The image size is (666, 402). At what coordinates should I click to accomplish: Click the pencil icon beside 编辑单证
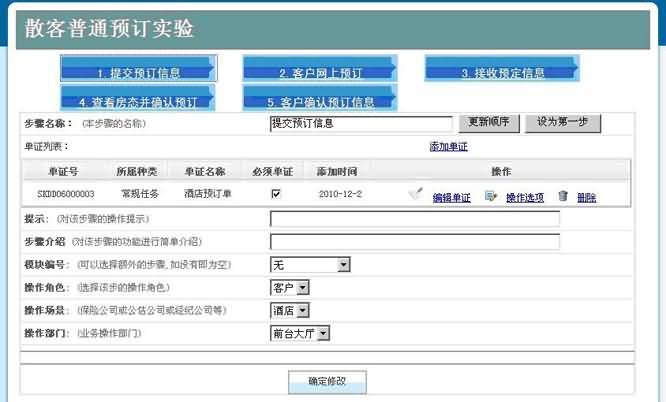[x=416, y=195]
